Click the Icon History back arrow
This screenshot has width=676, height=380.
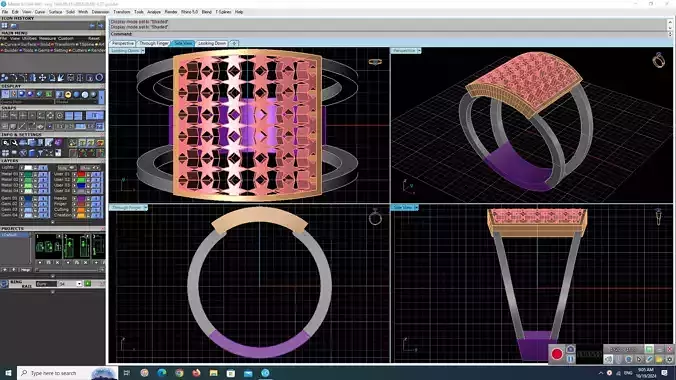[x=92, y=26]
